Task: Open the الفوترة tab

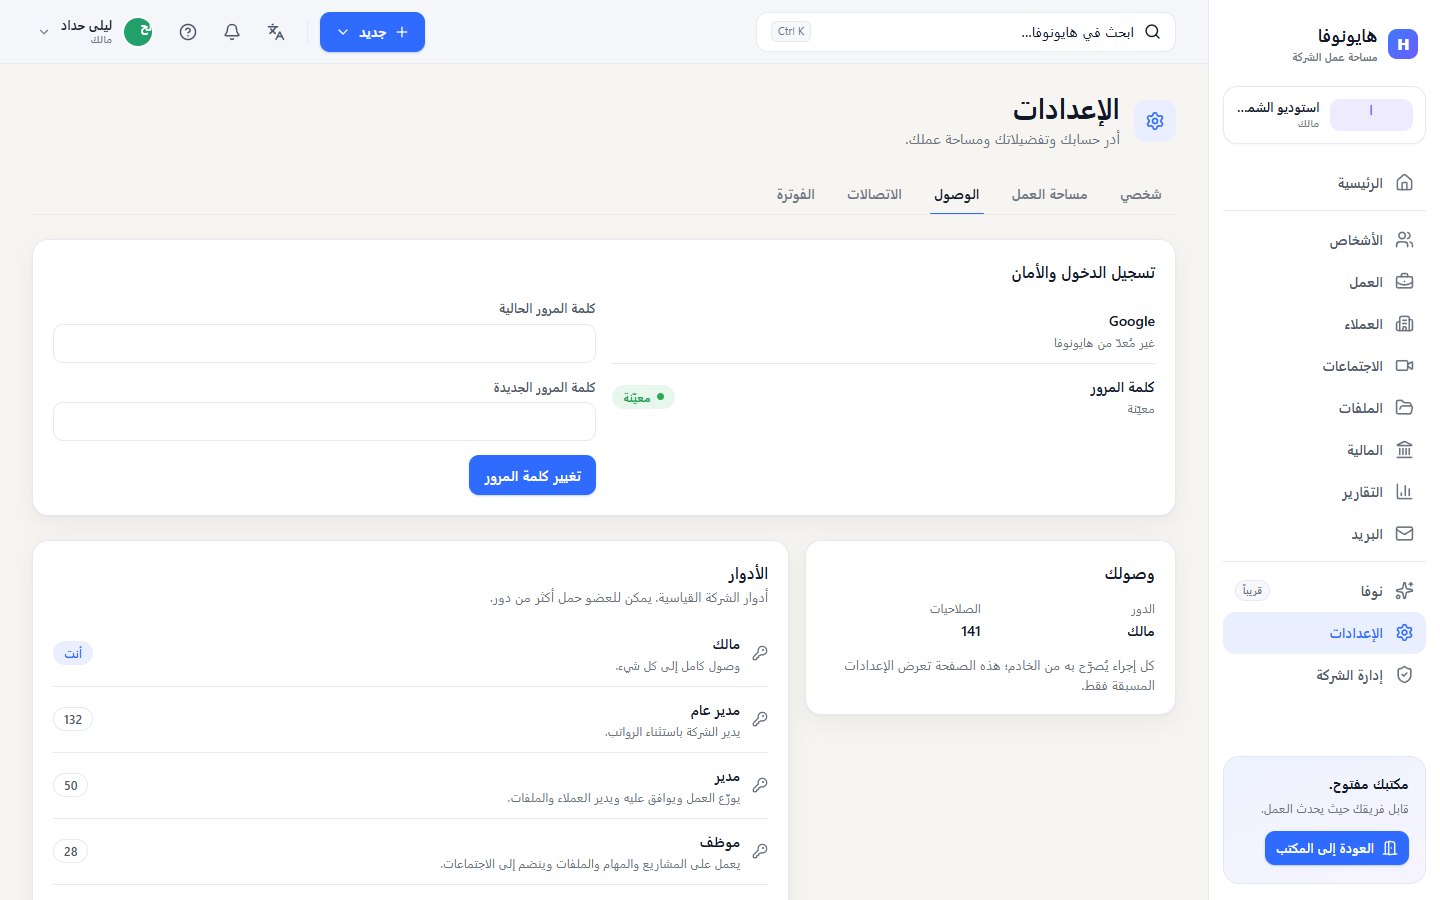Action: point(796,195)
